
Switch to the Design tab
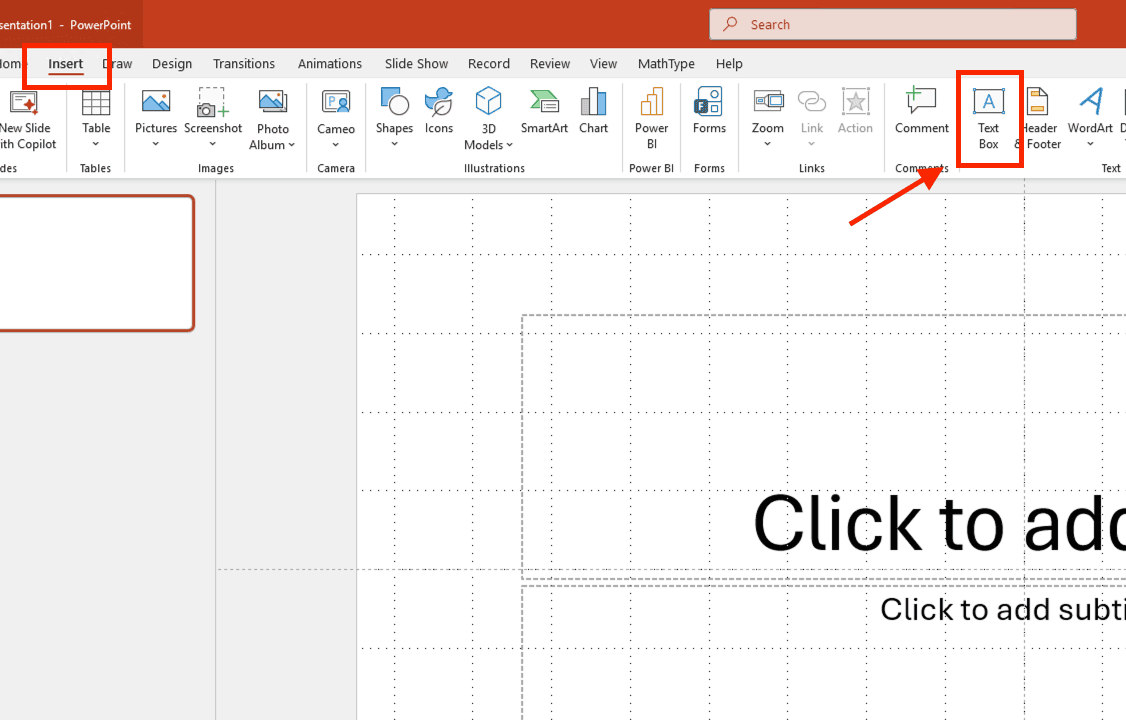pos(172,64)
